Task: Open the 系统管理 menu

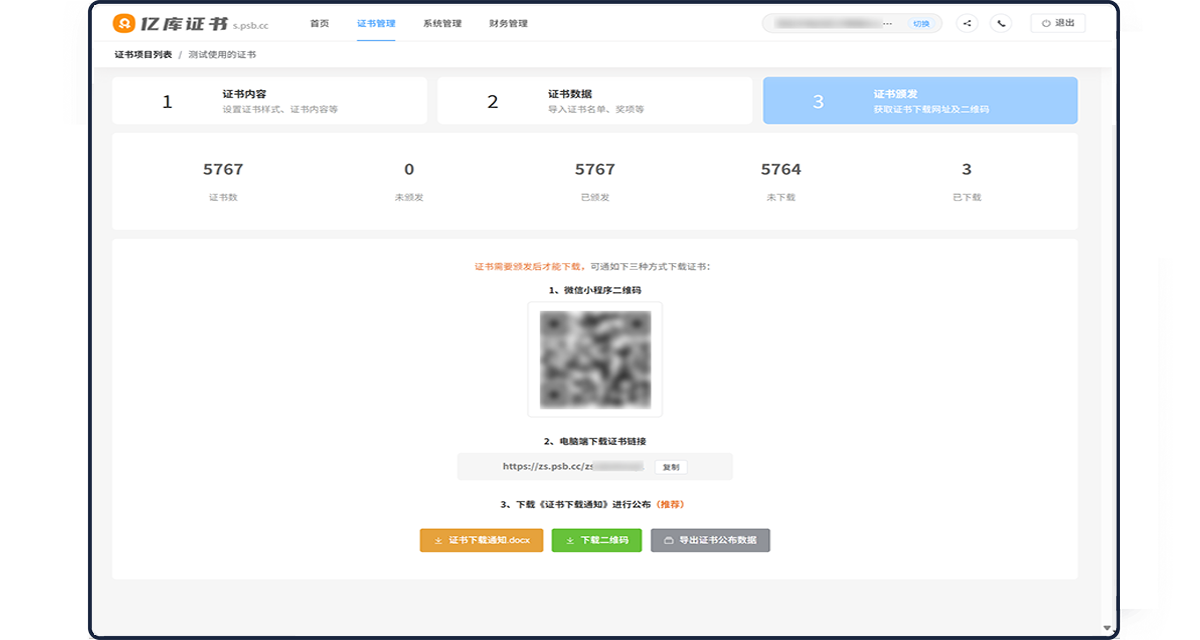Action: 442,23
